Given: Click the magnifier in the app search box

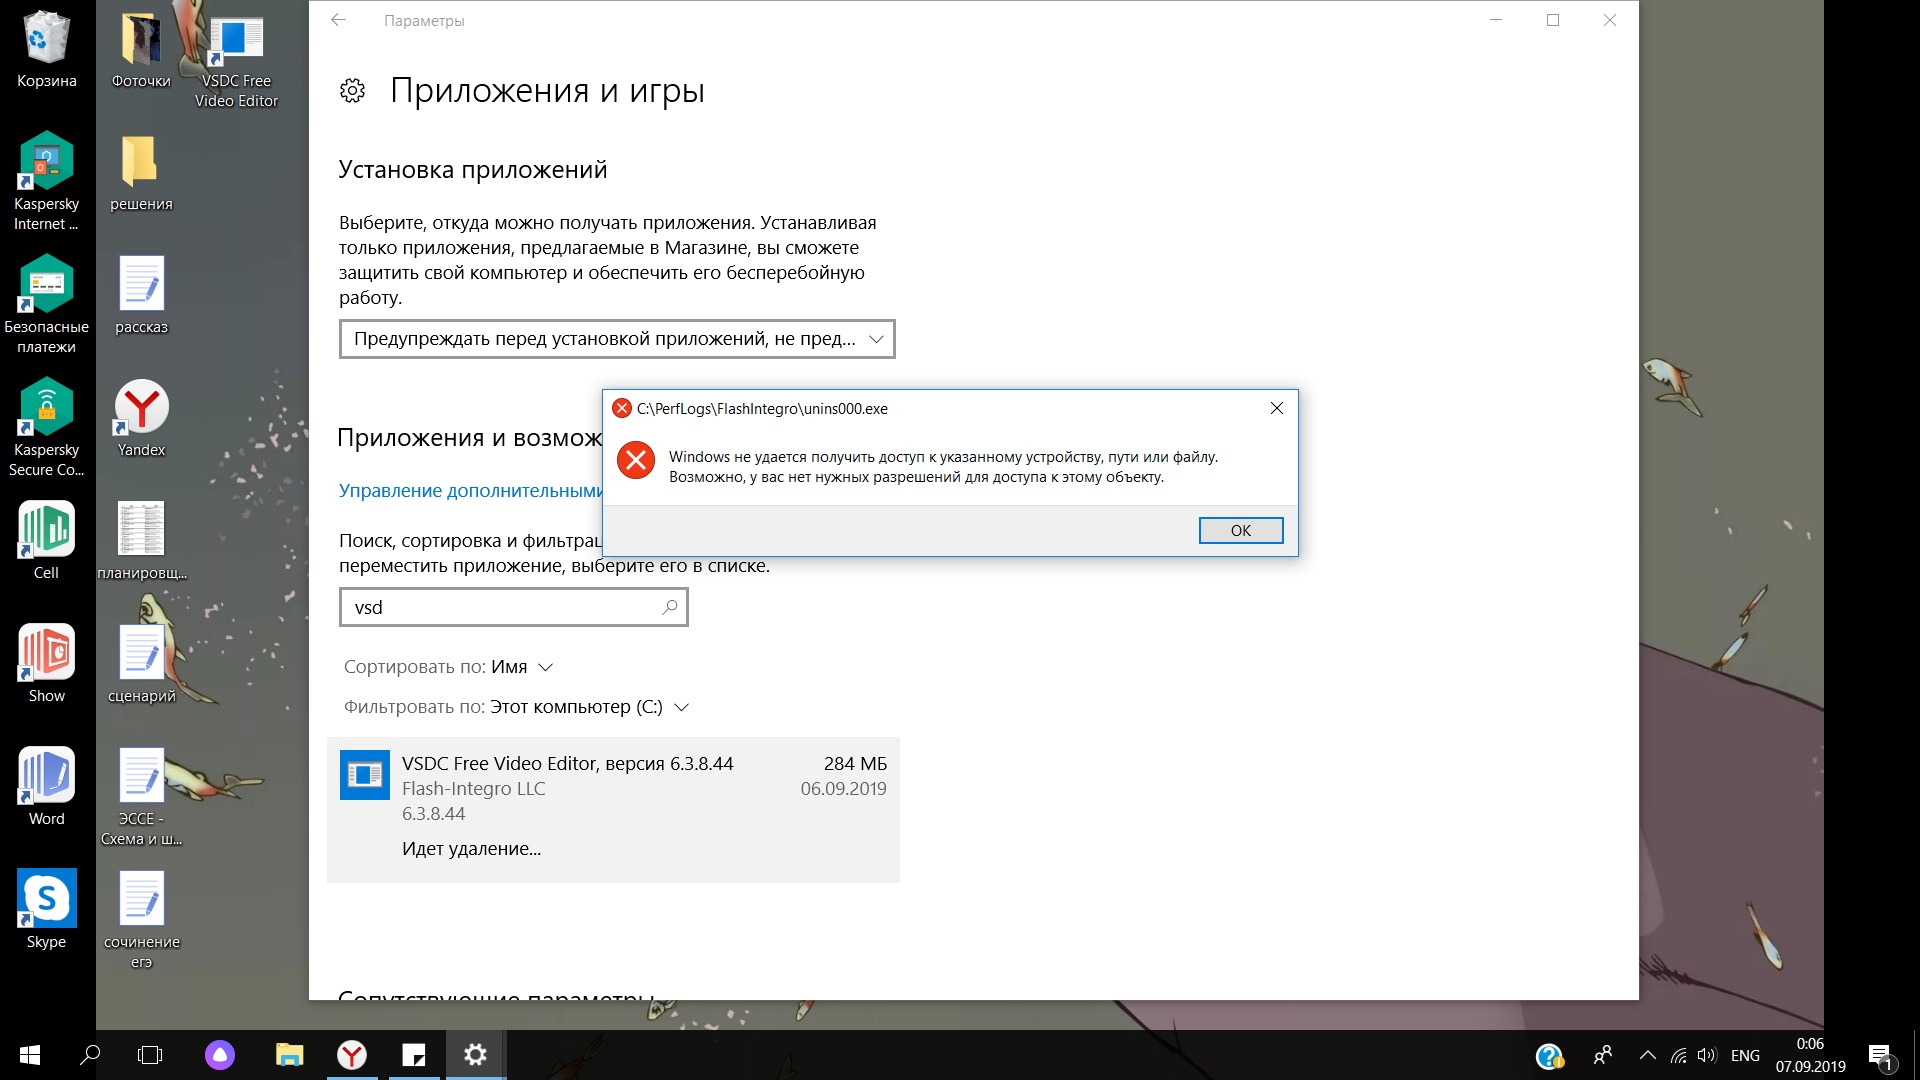Looking at the screenshot, I should pyautogui.click(x=670, y=607).
